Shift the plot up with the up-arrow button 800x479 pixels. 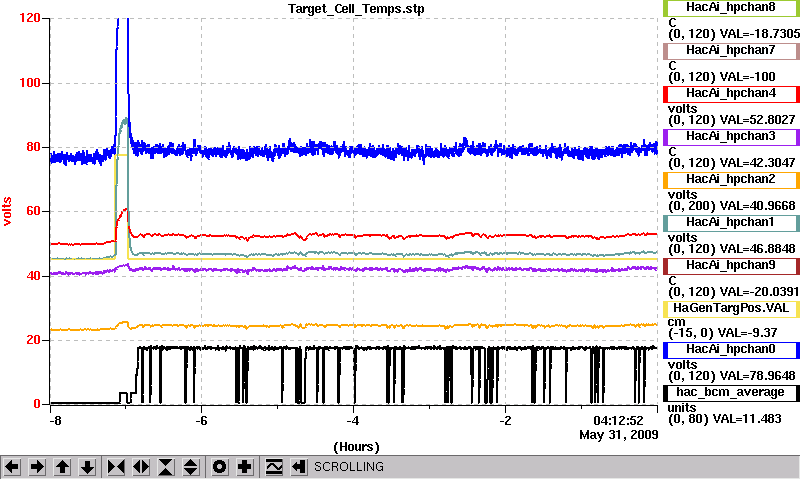point(62,467)
